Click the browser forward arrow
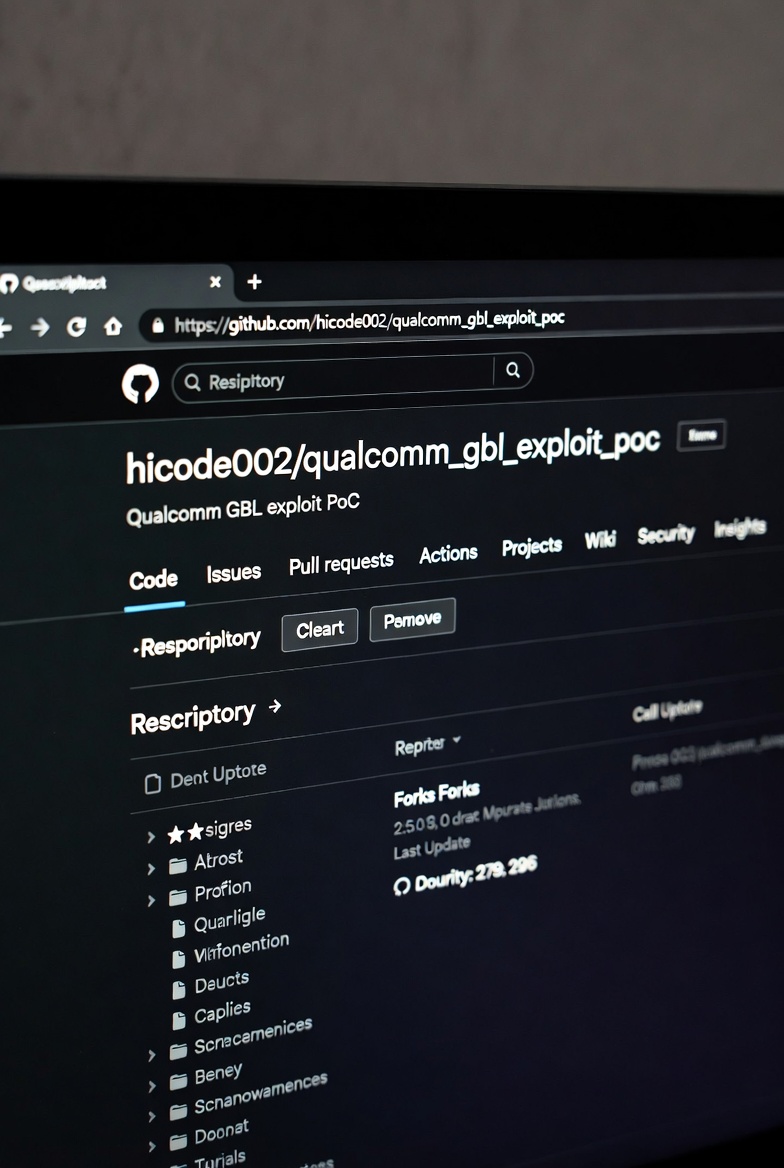The width and height of the screenshot is (784, 1168). [x=40, y=327]
